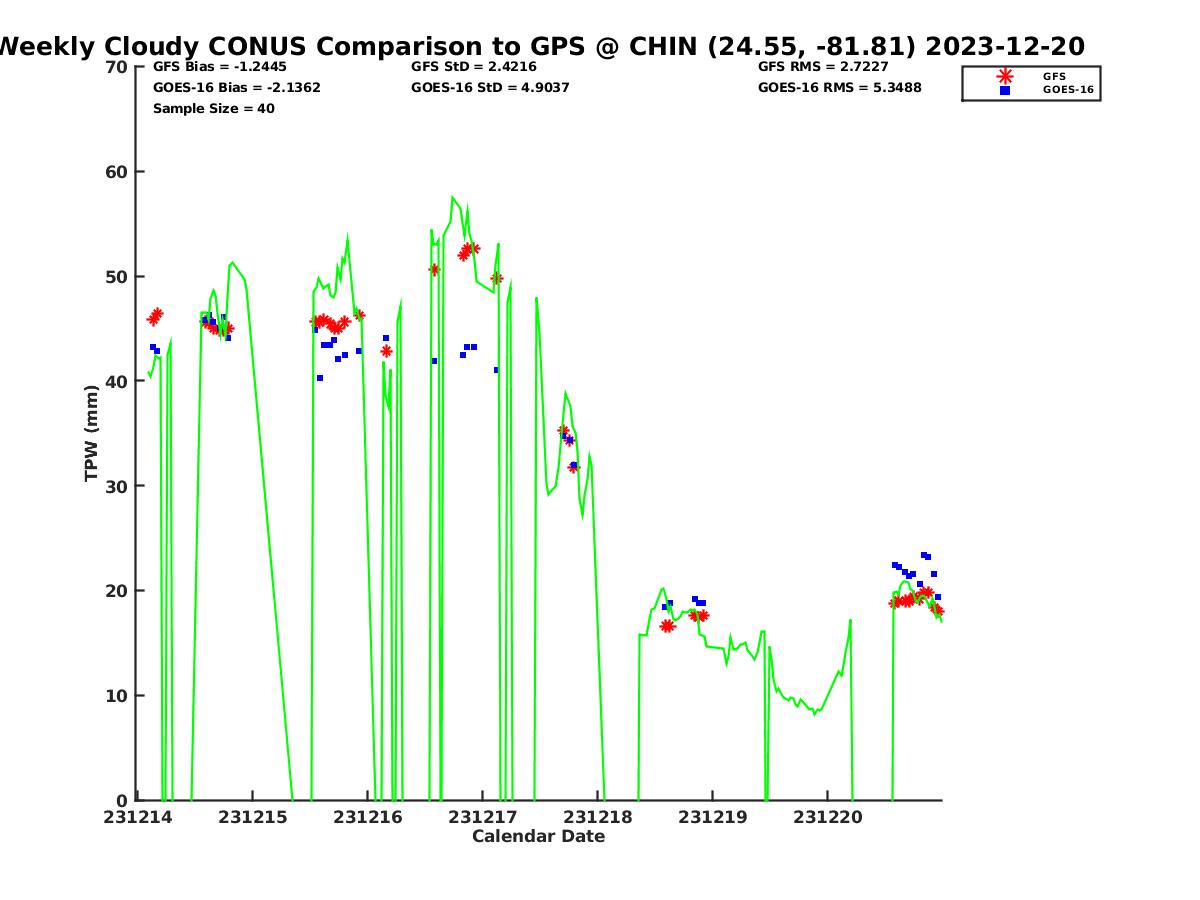This screenshot has width=1200, height=900.
Task: Click the red GFS asterisk legend marker
Action: coord(1005,76)
